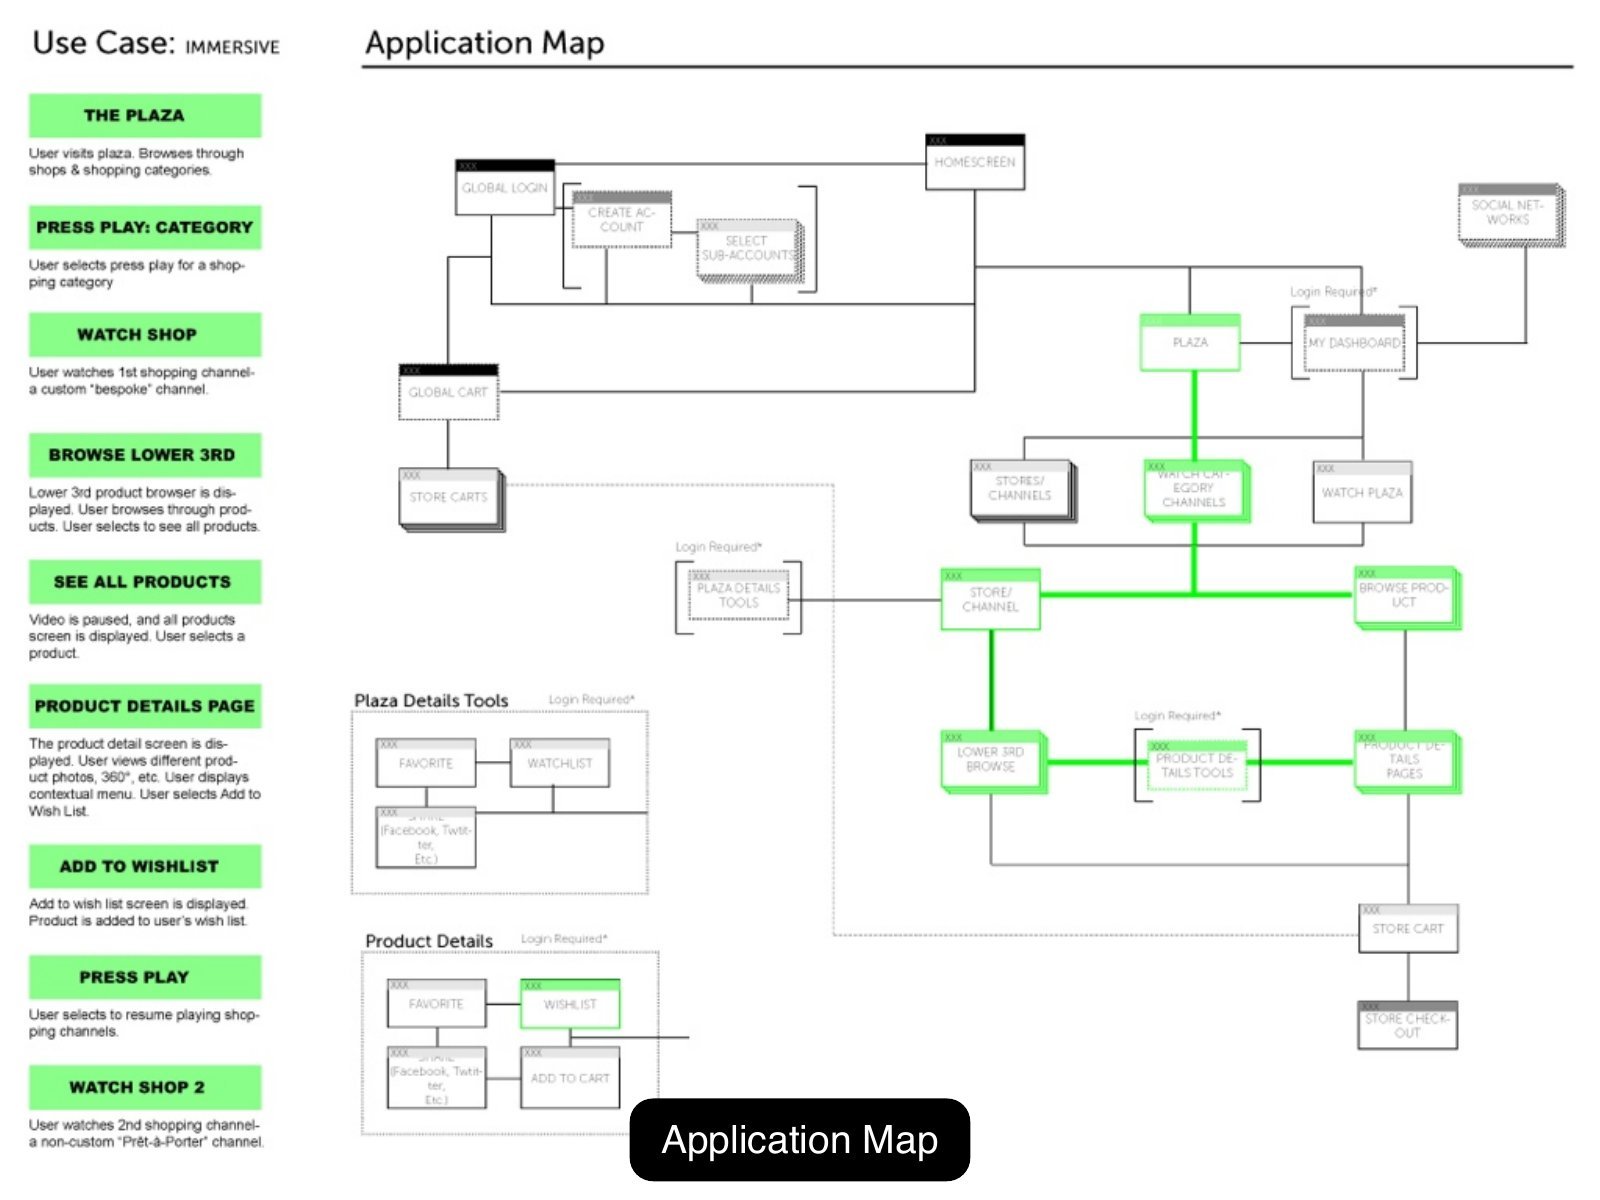Image resolution: width=1600 pixels, height=1200 pixels.
Task: Click the GLOBAL LOGIN node
Action: 505,187
